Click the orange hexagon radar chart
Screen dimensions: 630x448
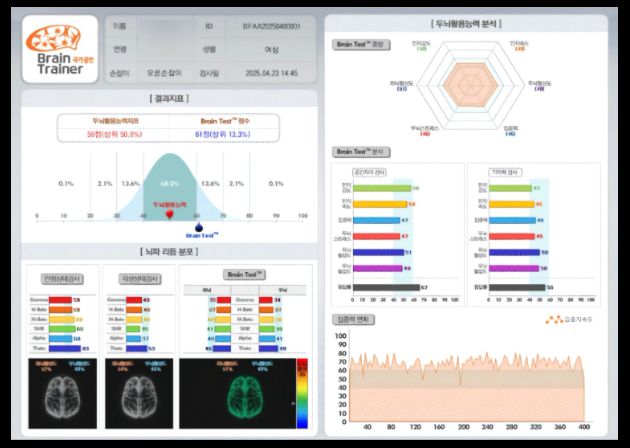point(470,85)
